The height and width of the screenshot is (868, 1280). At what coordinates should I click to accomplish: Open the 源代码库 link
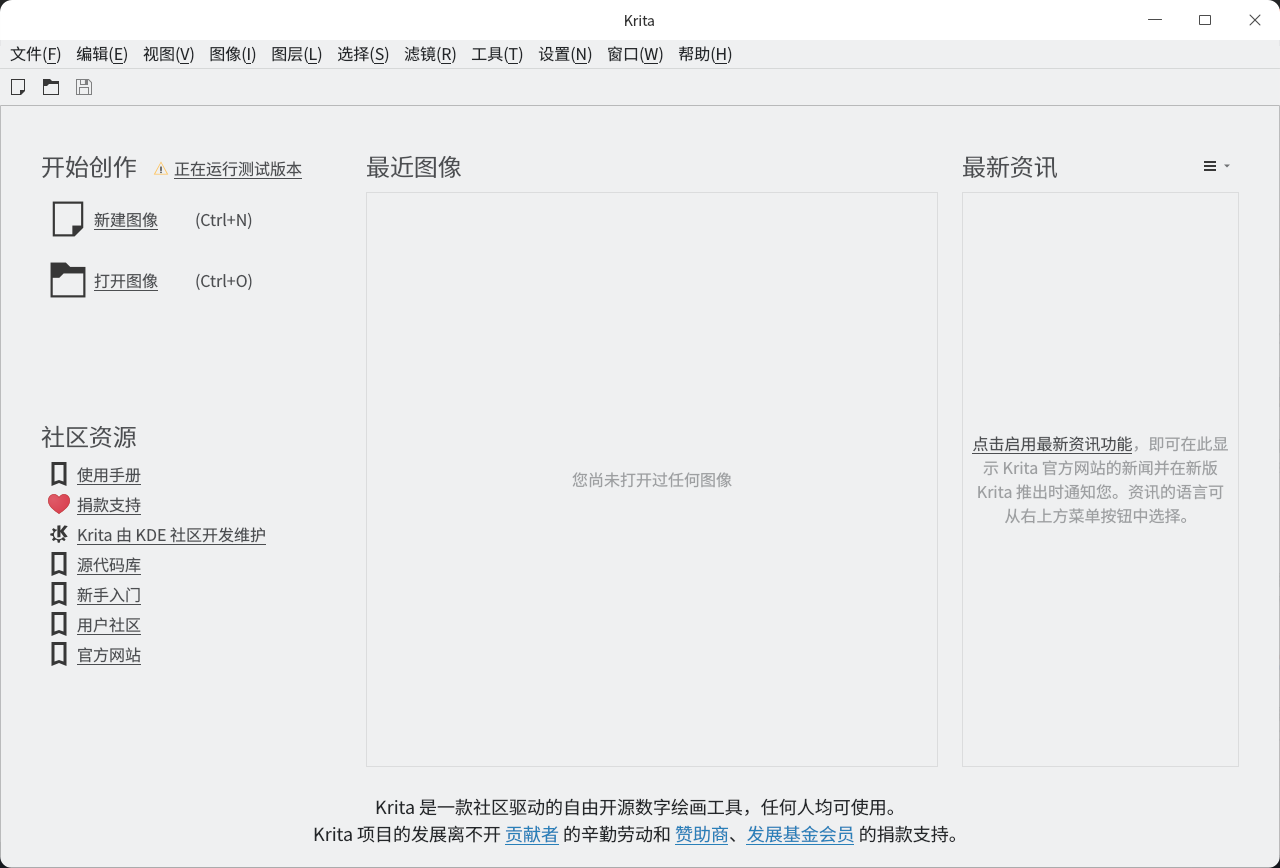tap(109, 565)
